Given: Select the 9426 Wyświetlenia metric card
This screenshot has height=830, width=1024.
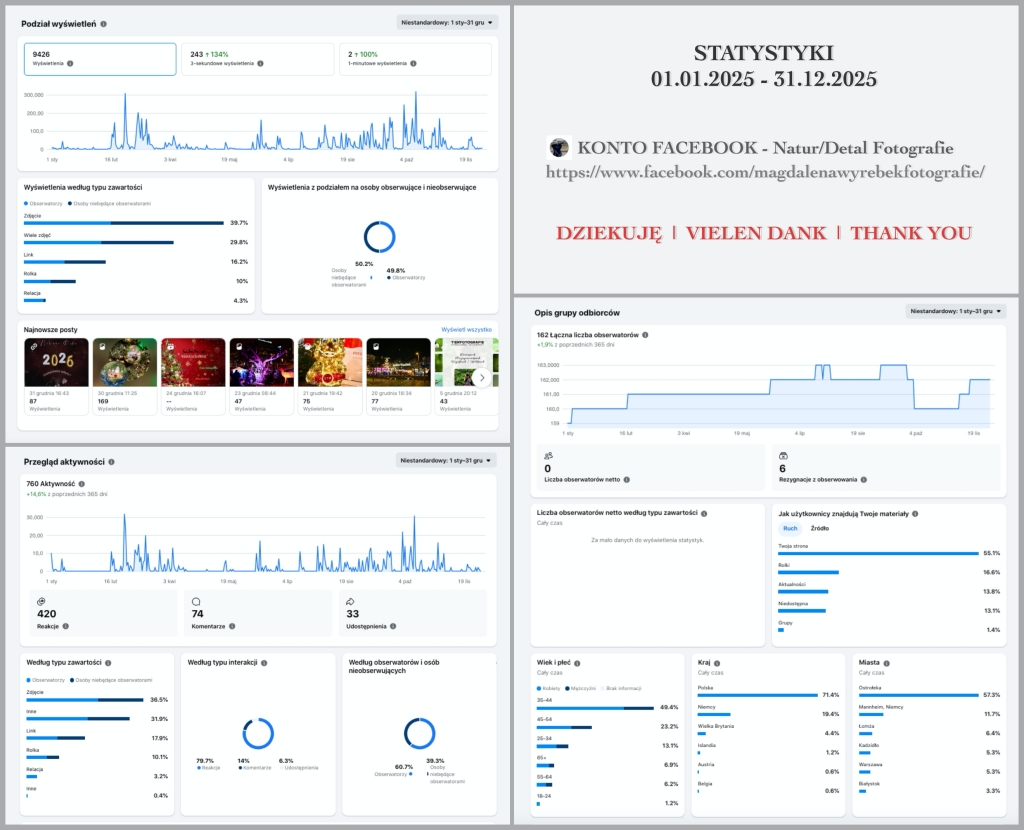Looking at the screenshot, I should (100, 58).
